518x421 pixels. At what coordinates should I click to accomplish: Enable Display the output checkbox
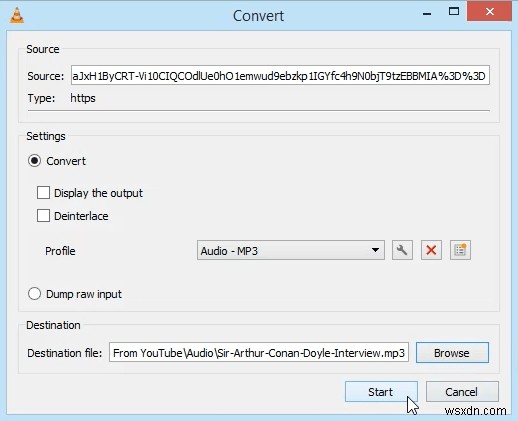point(43,193)
